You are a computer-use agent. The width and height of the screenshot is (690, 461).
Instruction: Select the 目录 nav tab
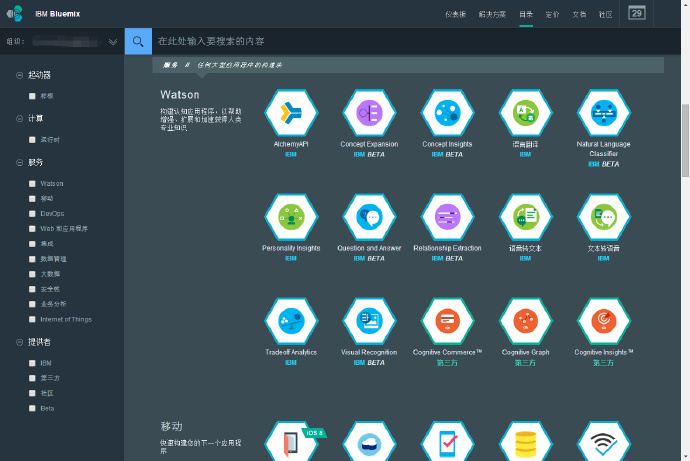click(x=526, y=14)
